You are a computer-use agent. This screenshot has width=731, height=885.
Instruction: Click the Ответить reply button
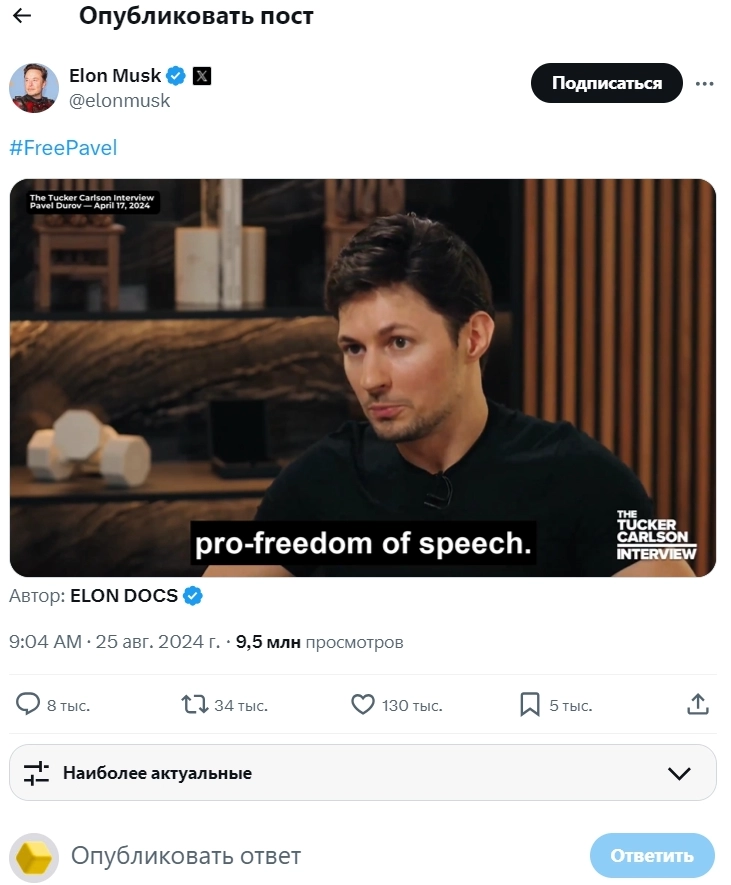652,856
